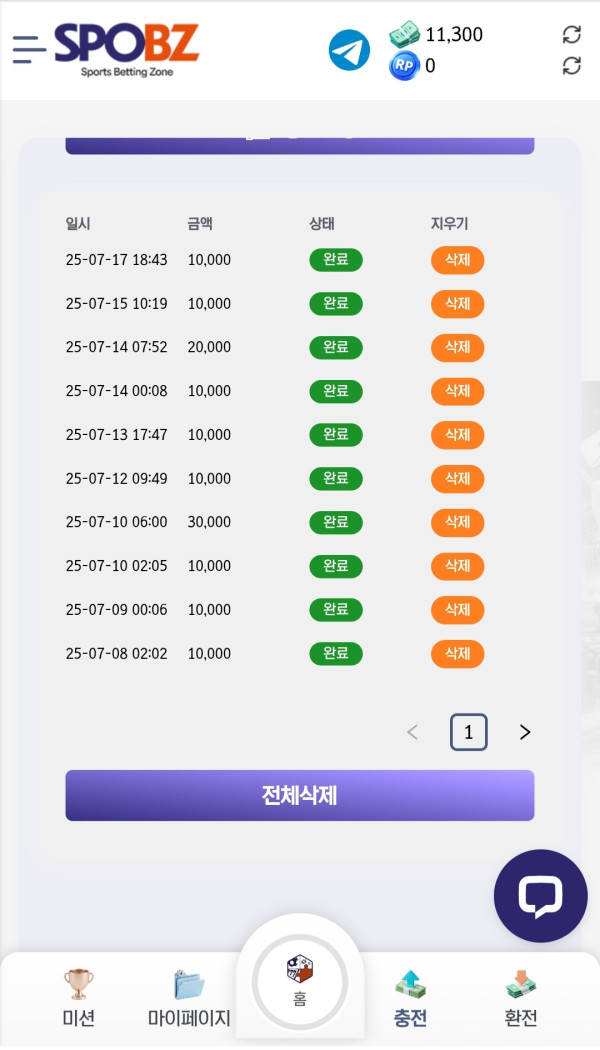Viewport: 600px width, 1050px height.
Task: Select page 1 in pagination
Action: pyautogui.click(x=469, y=732)
